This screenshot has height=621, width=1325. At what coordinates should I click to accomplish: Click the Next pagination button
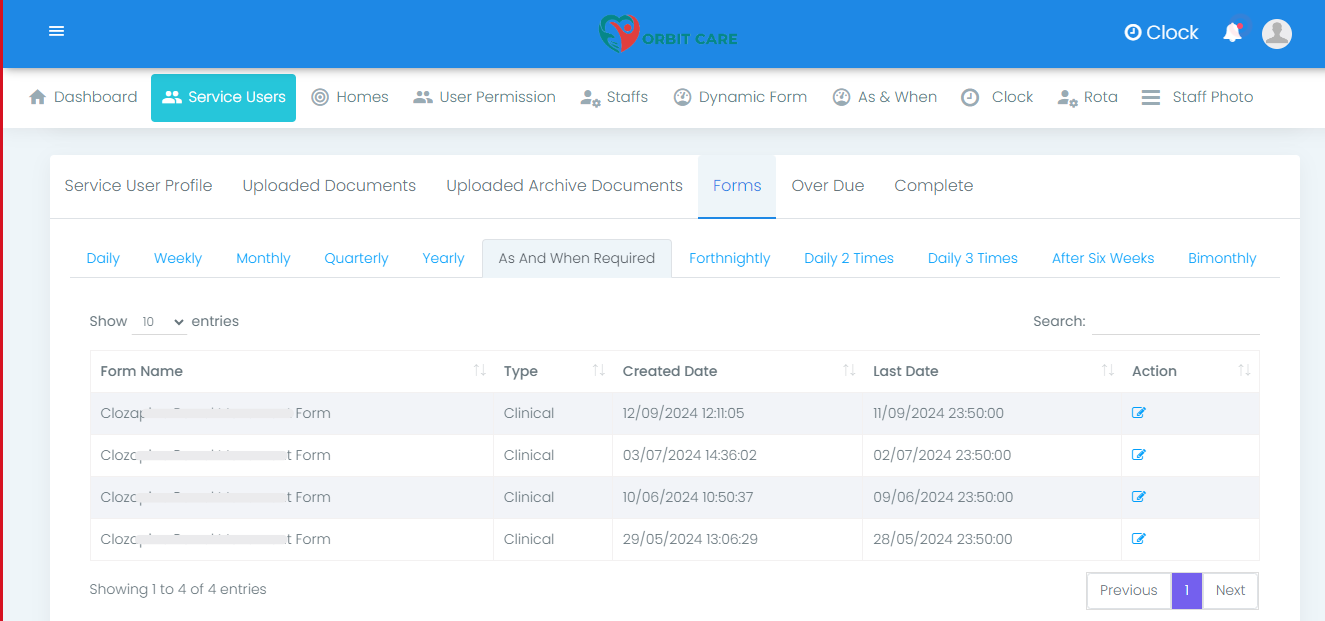point(1230,590)
